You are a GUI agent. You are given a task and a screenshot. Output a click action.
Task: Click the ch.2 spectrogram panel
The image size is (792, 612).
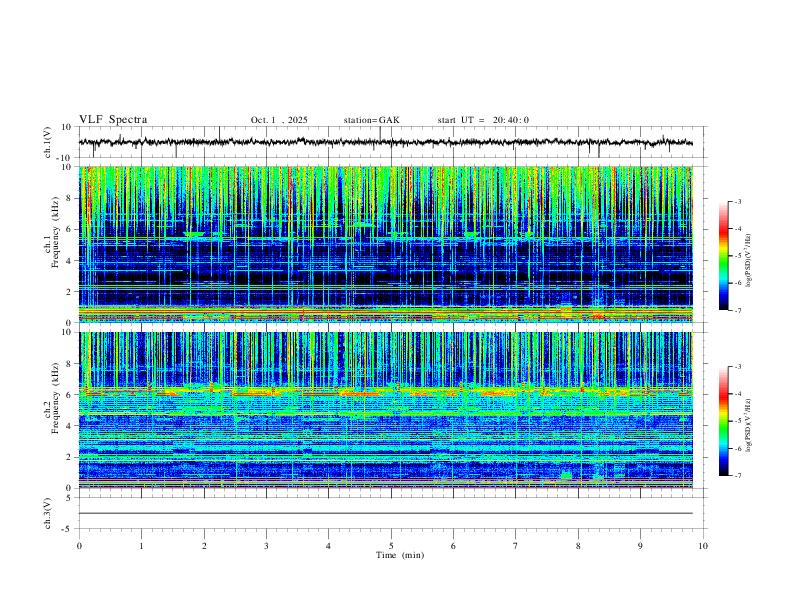[385, 410]
